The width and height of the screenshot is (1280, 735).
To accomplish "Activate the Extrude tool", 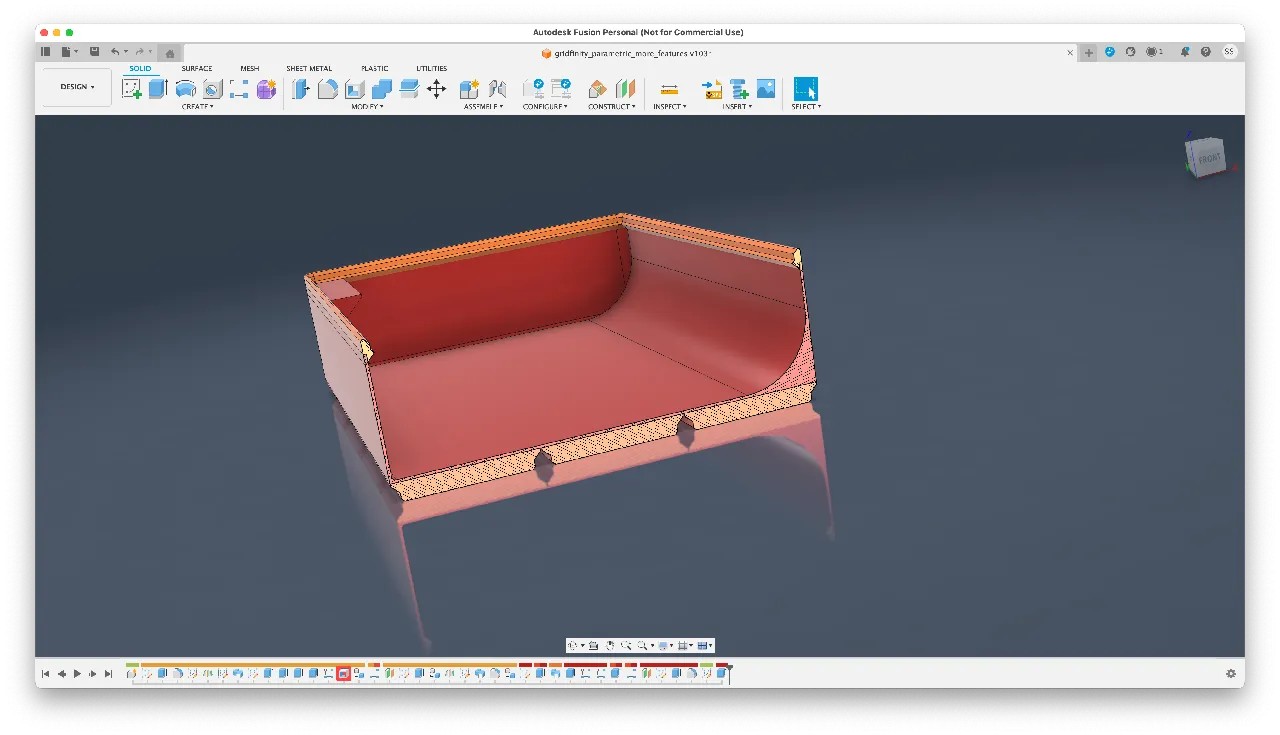I will point(157,88).
